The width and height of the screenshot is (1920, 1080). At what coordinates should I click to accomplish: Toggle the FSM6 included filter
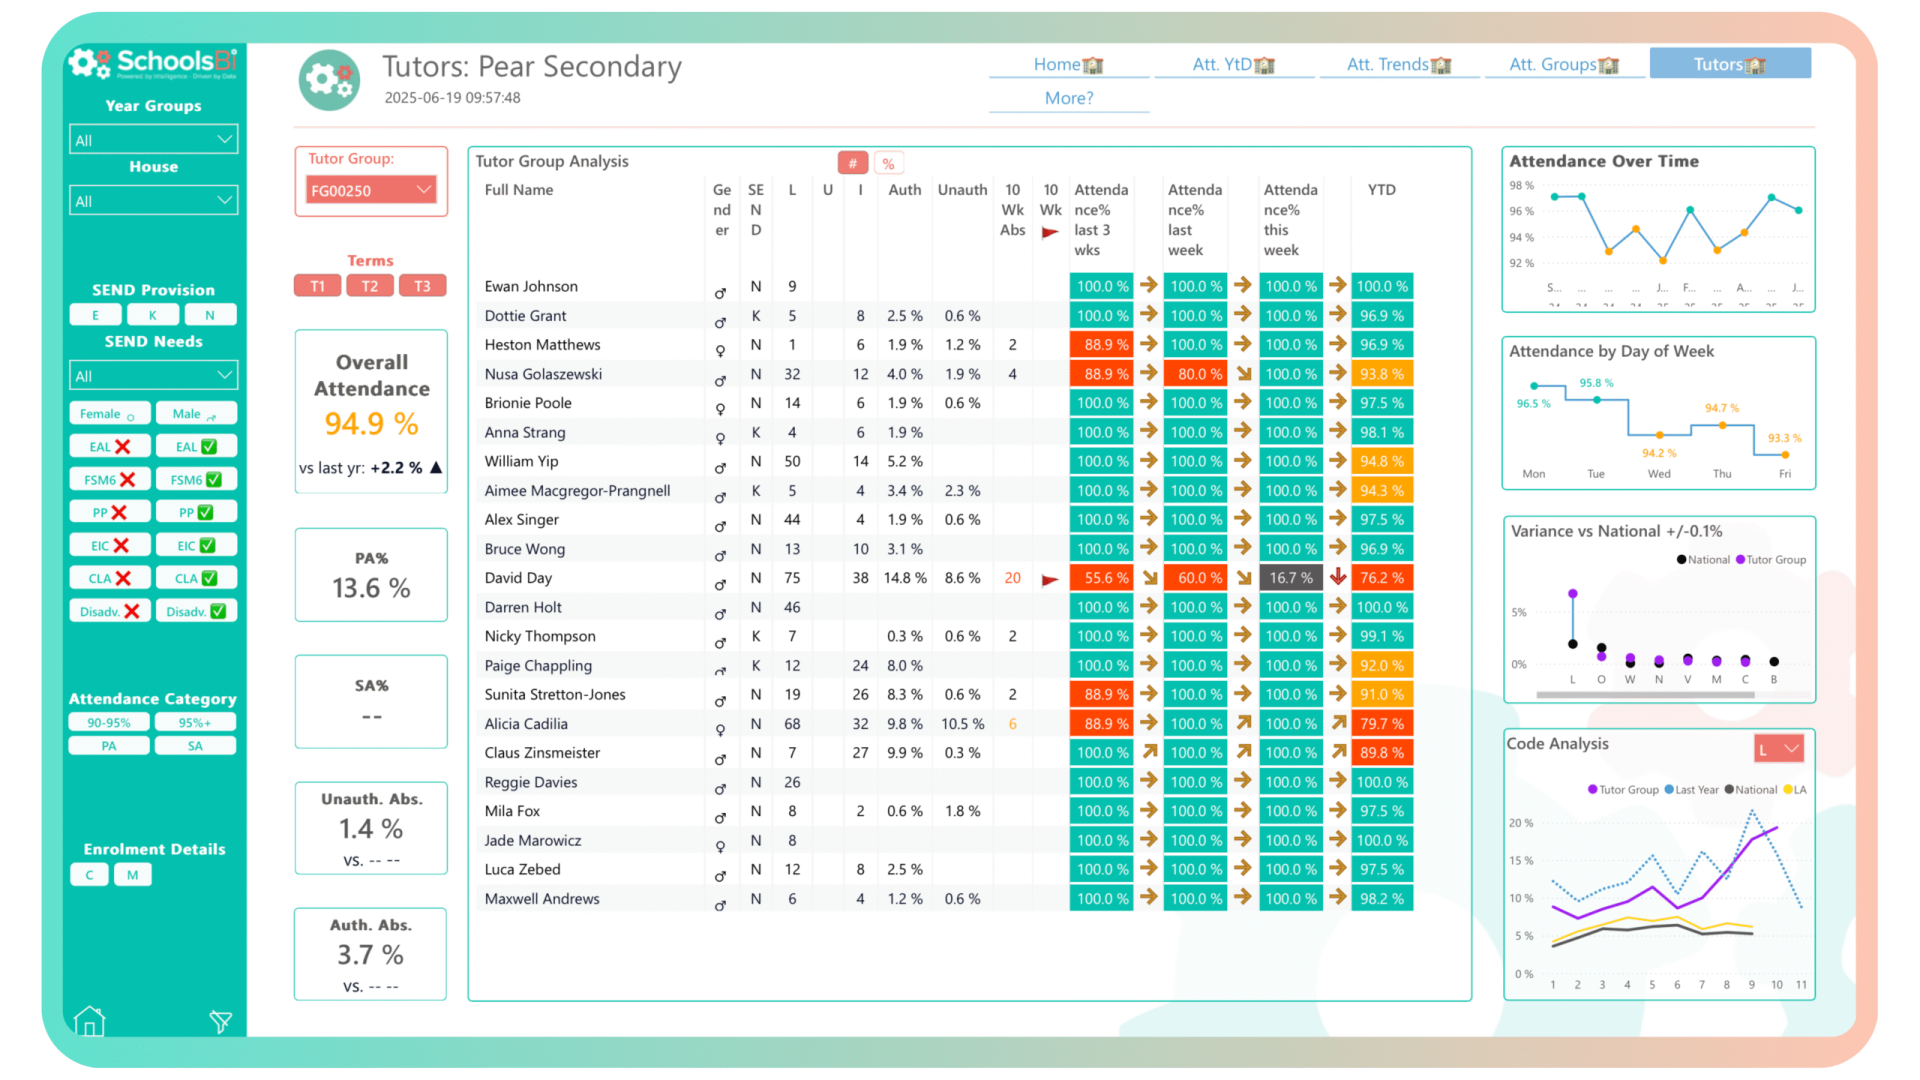[196, 480]
